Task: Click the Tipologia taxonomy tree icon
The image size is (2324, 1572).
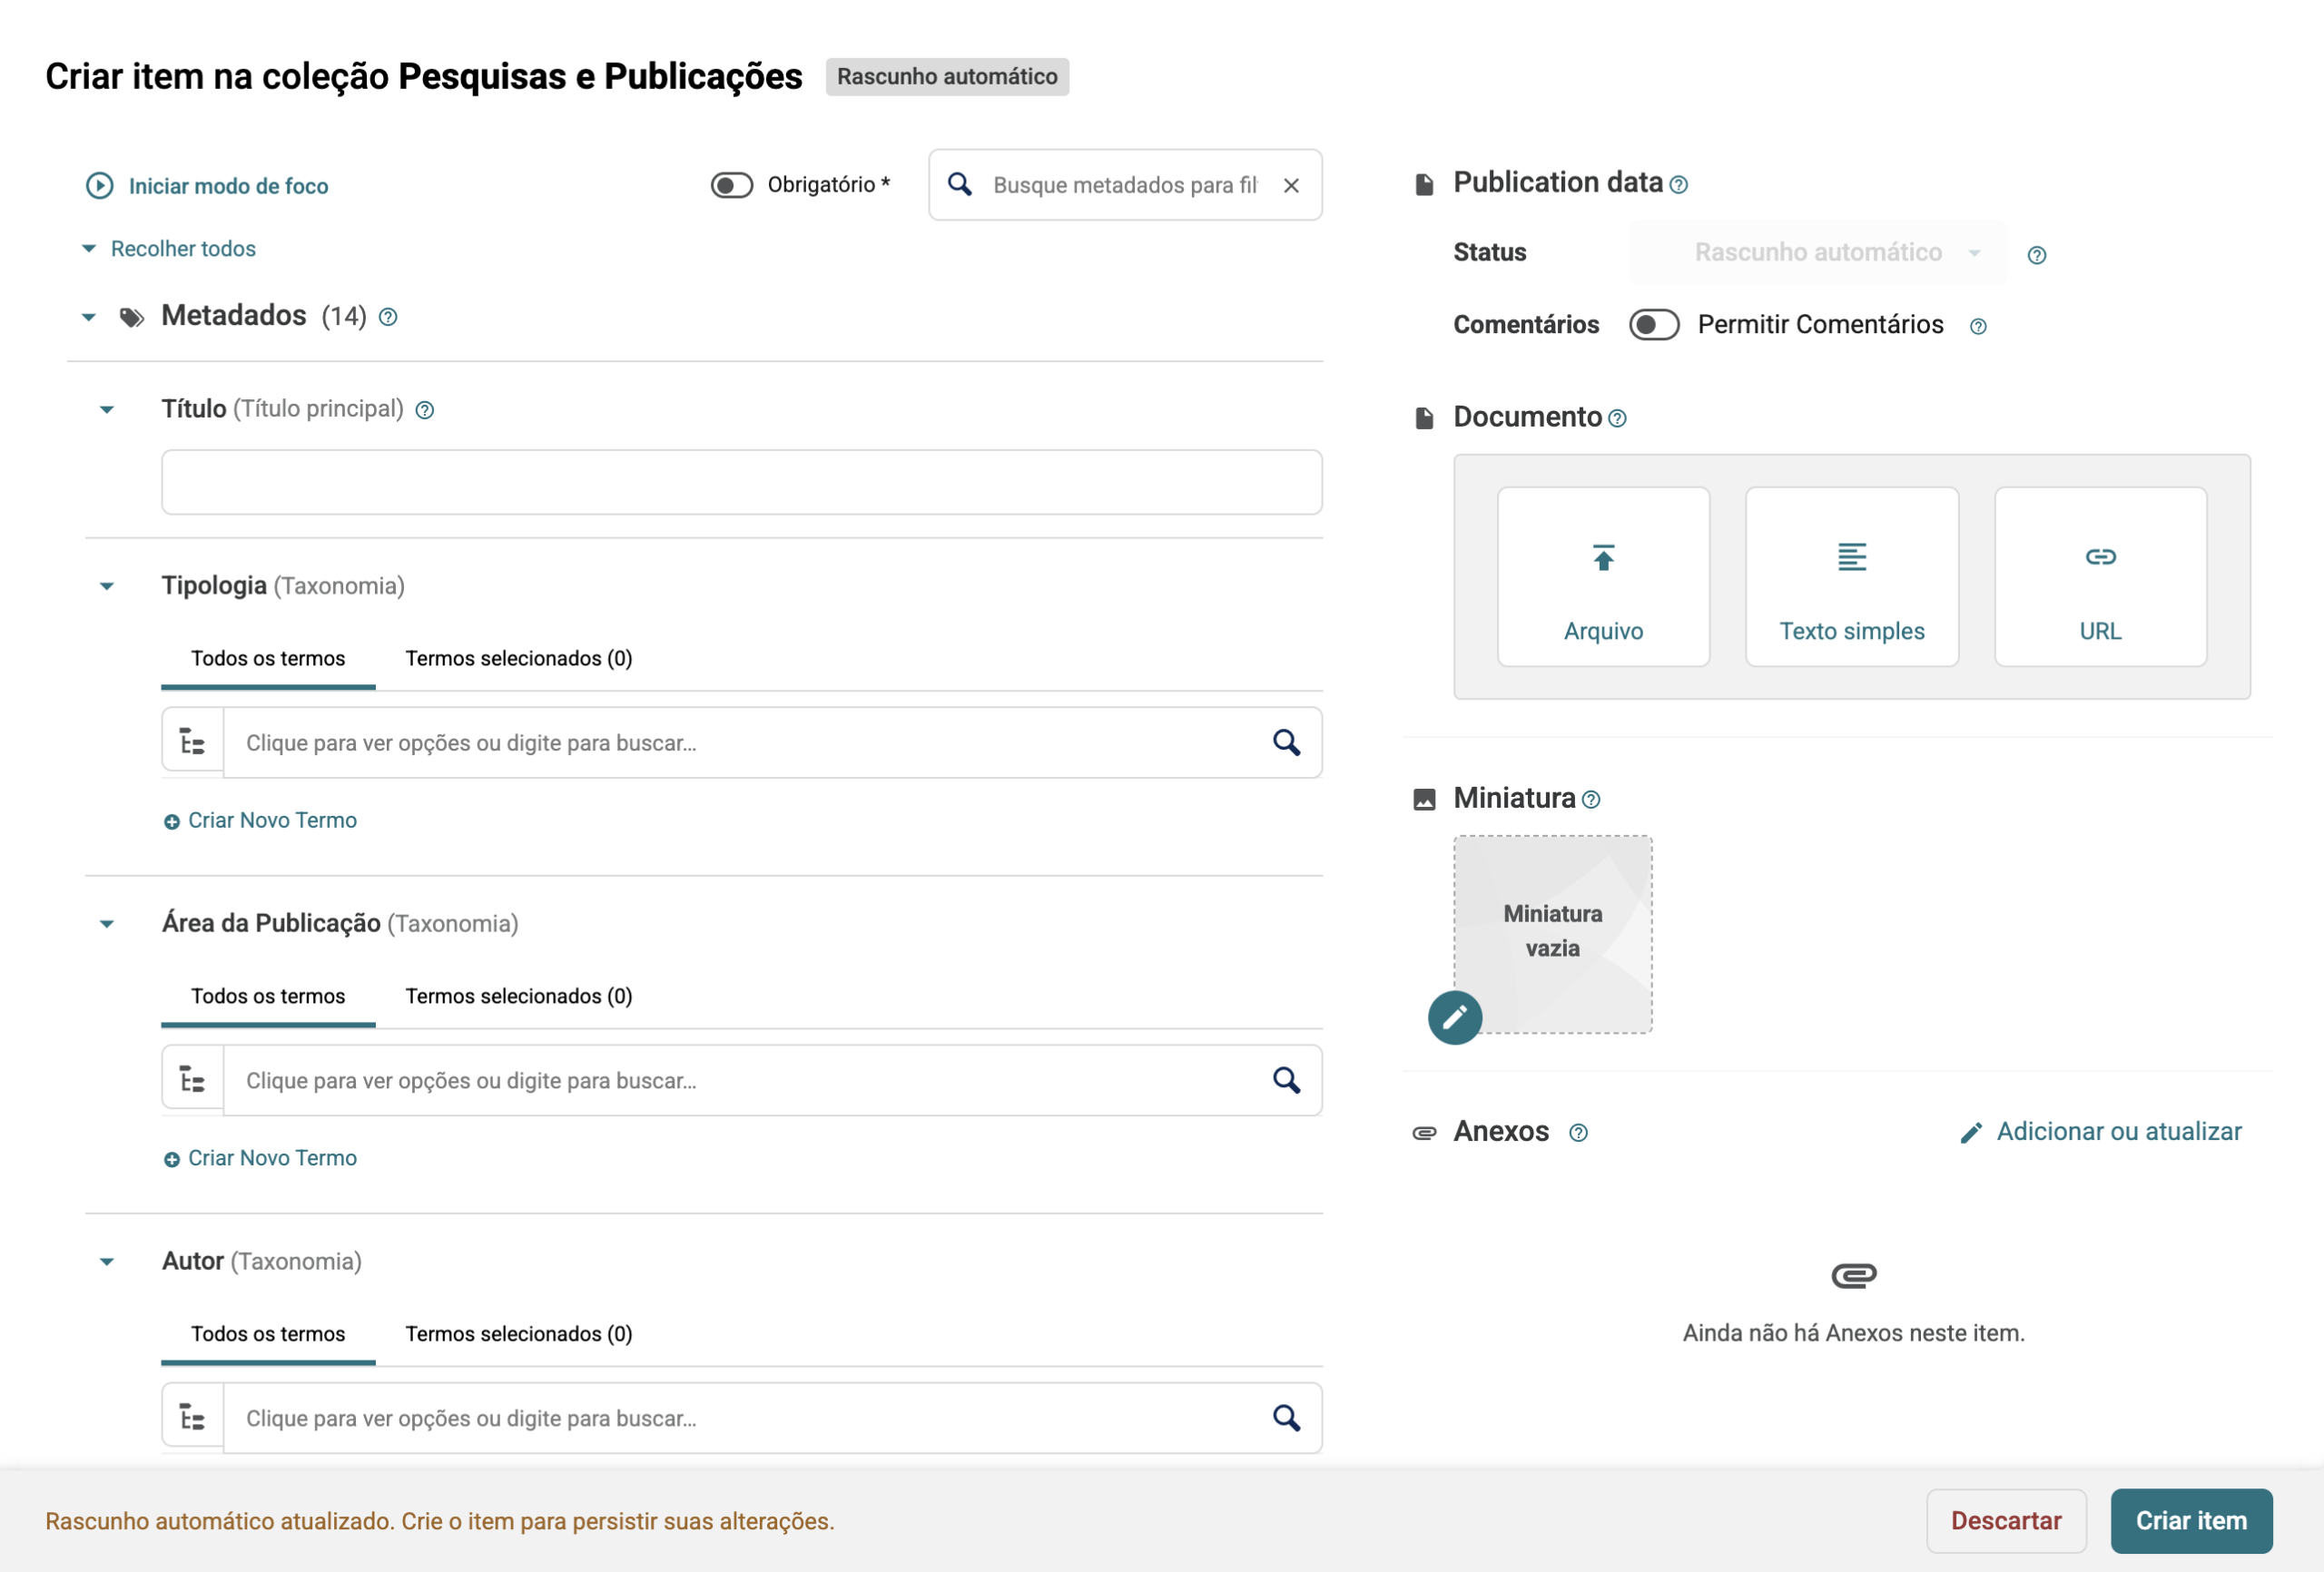Action: pos(192,742)
